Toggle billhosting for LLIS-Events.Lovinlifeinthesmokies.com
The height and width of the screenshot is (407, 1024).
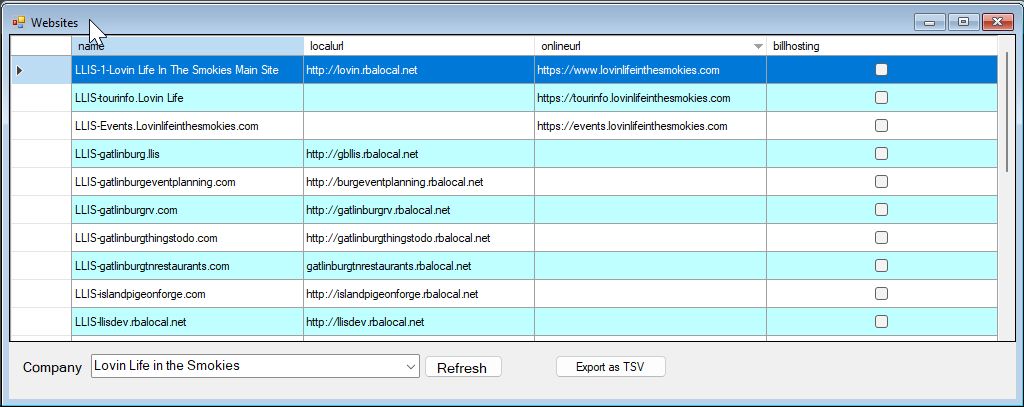tap(881, 125)
